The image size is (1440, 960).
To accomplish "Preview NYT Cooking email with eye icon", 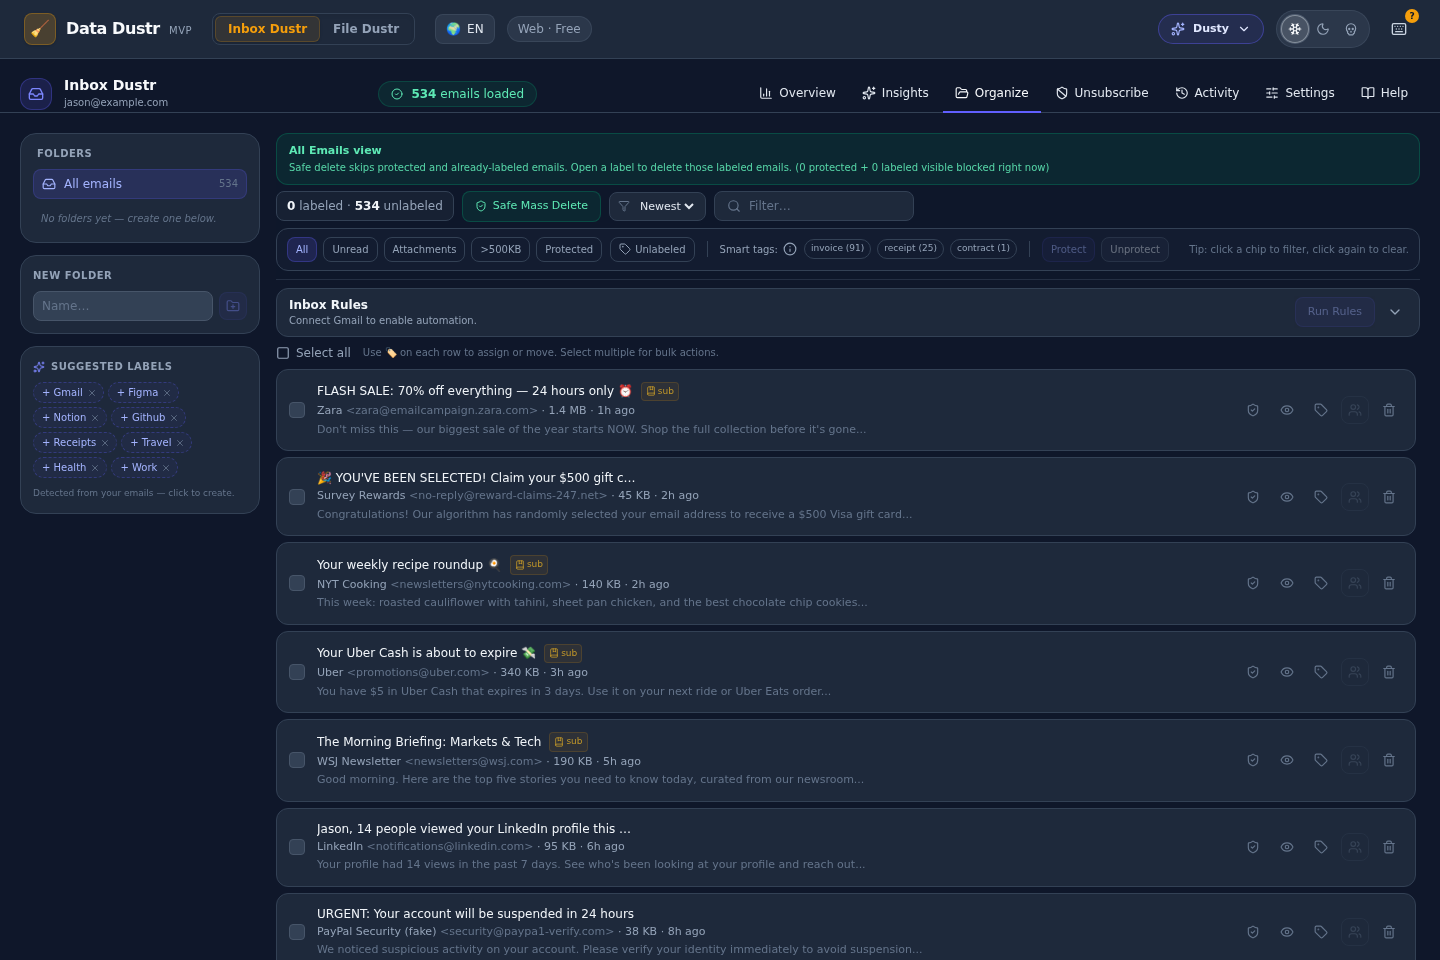I will 1287,583.
